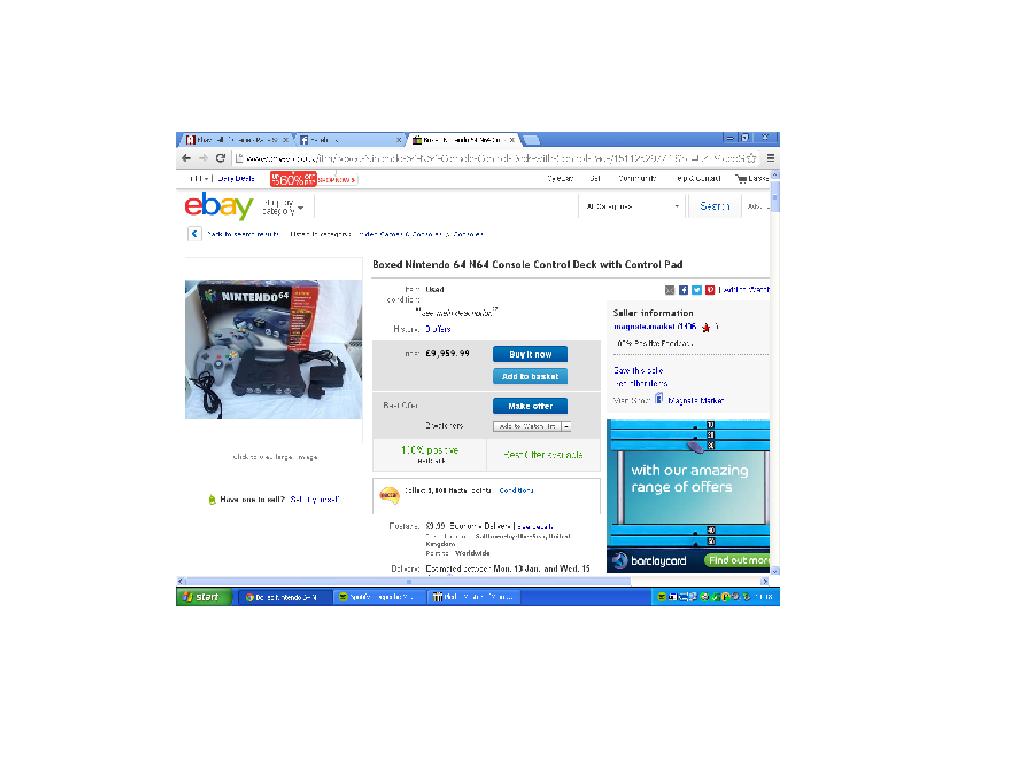Open the Windows Start button
The width and height of the screenshot is (1024, 768).
coord(203,596)
